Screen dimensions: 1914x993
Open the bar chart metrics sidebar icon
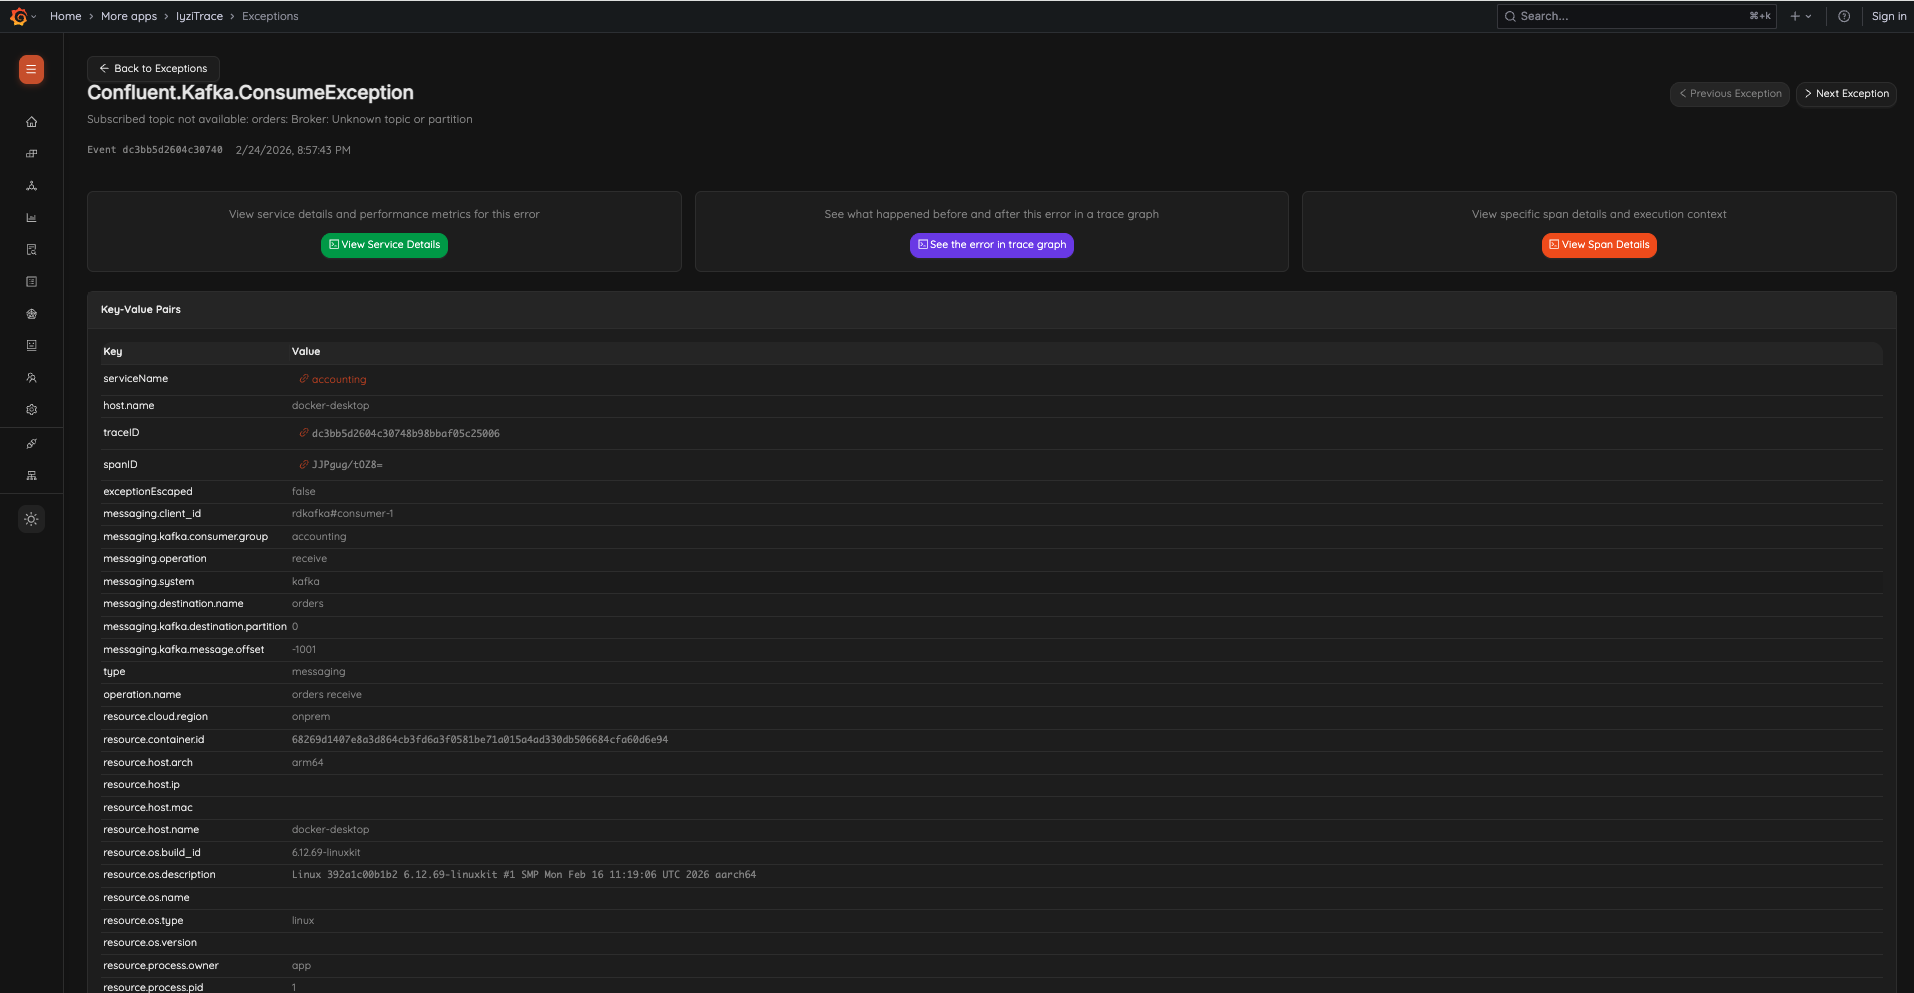(31, 218)
